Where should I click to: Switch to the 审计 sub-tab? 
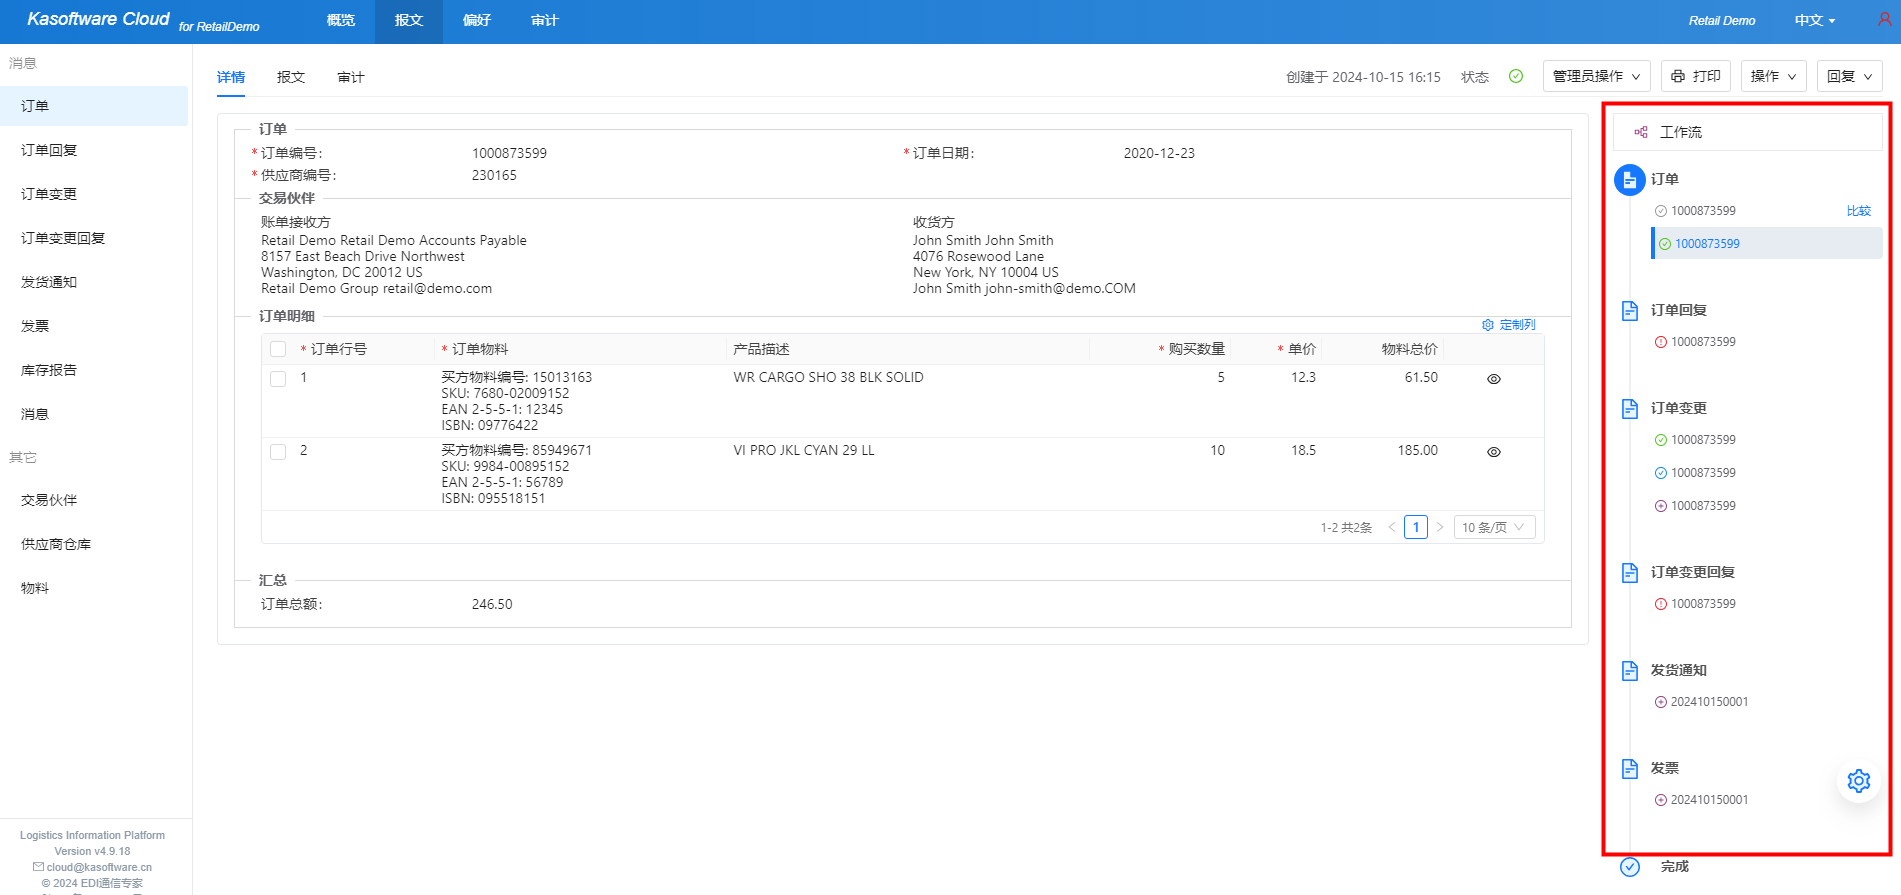351,77
